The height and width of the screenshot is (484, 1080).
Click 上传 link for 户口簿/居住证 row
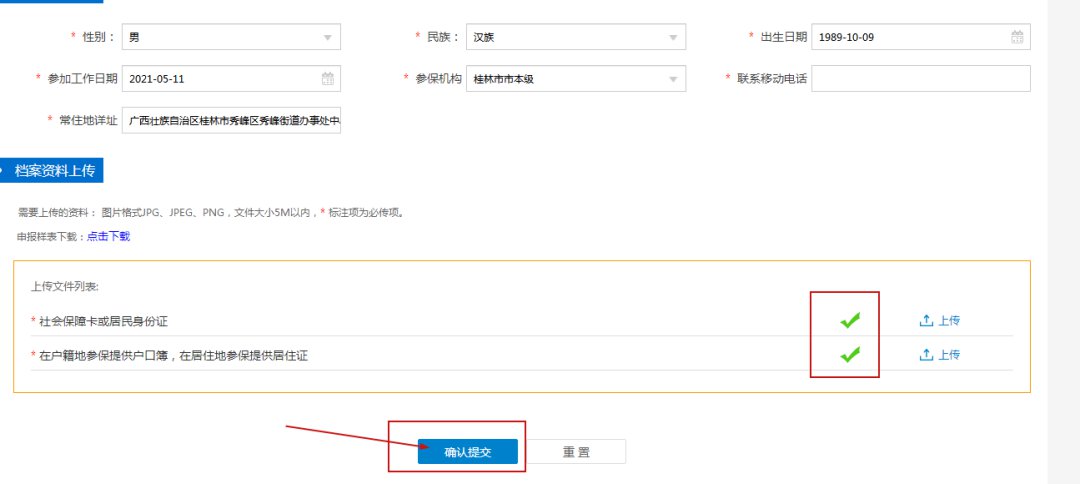(x=949, y=355)
